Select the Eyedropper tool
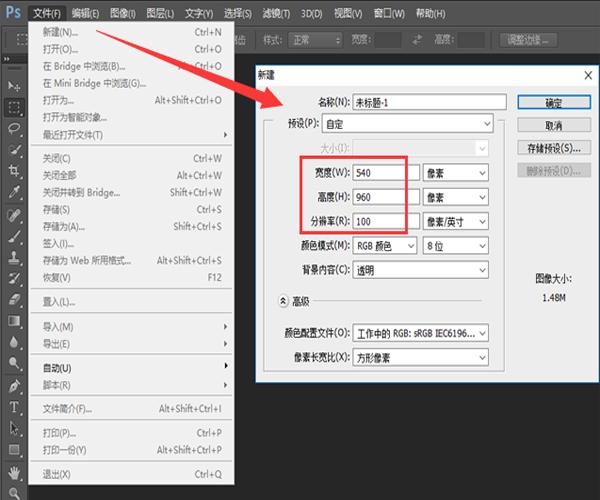Image resolution: width=600 pixels, height=500 pixels. (x=15, y=193)
